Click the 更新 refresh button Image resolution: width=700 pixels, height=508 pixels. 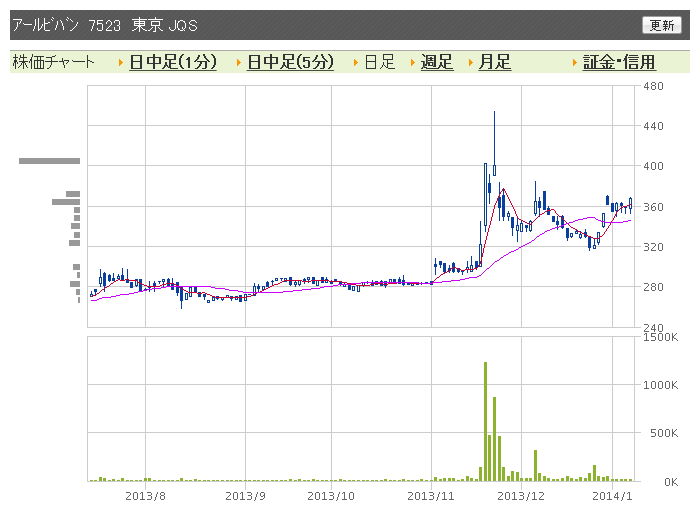tap(662, 25)
